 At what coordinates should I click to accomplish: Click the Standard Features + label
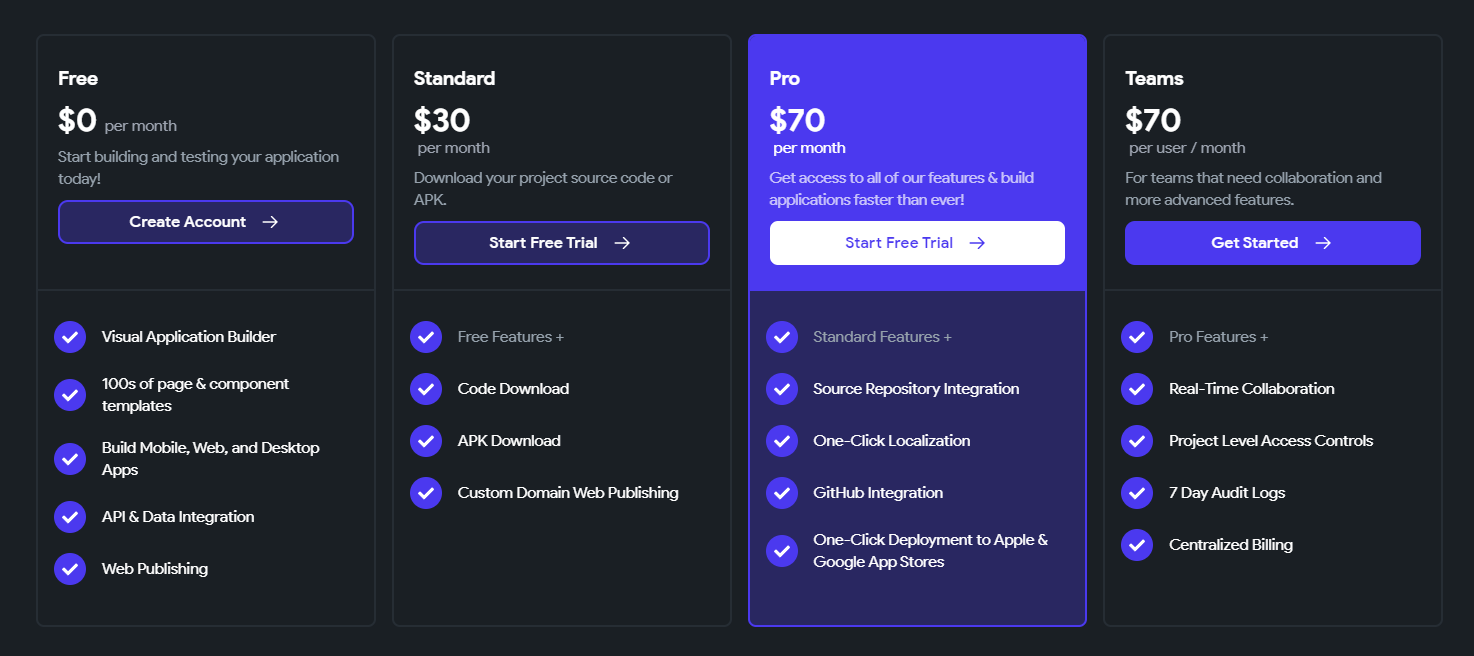[882, 336]
